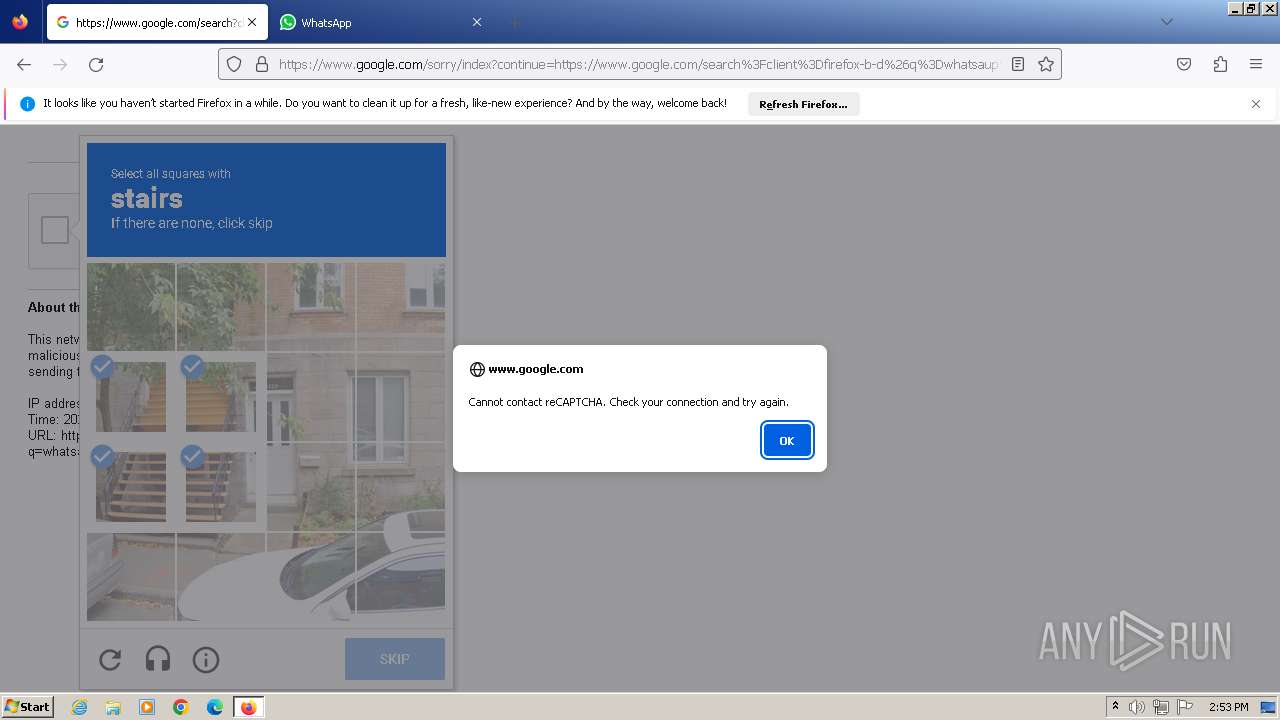Open captcha help info icon
The width and height of the screenshot is (1280, 720).
pos(206,659)
